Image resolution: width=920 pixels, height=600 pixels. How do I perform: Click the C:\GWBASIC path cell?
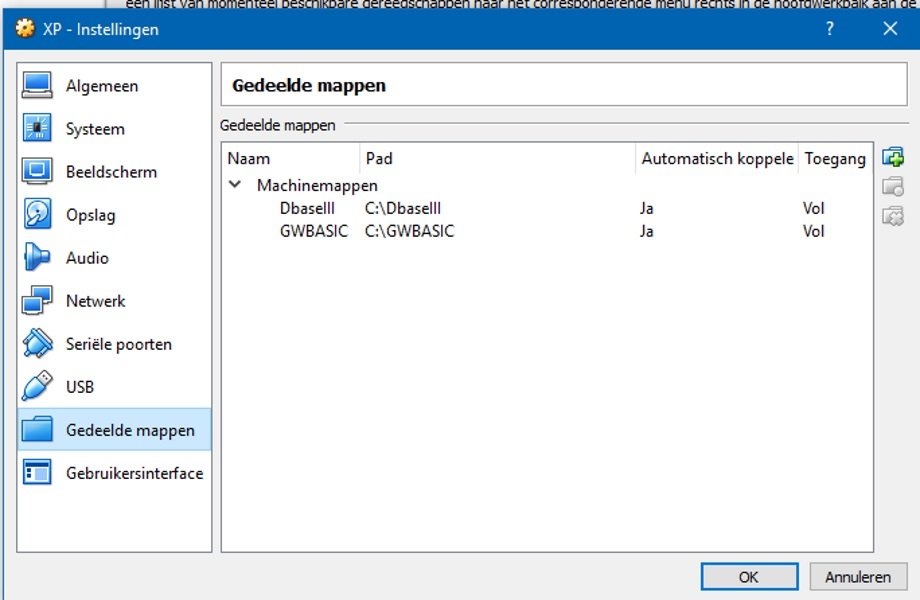pyautogui.click(x=410, y=231)
